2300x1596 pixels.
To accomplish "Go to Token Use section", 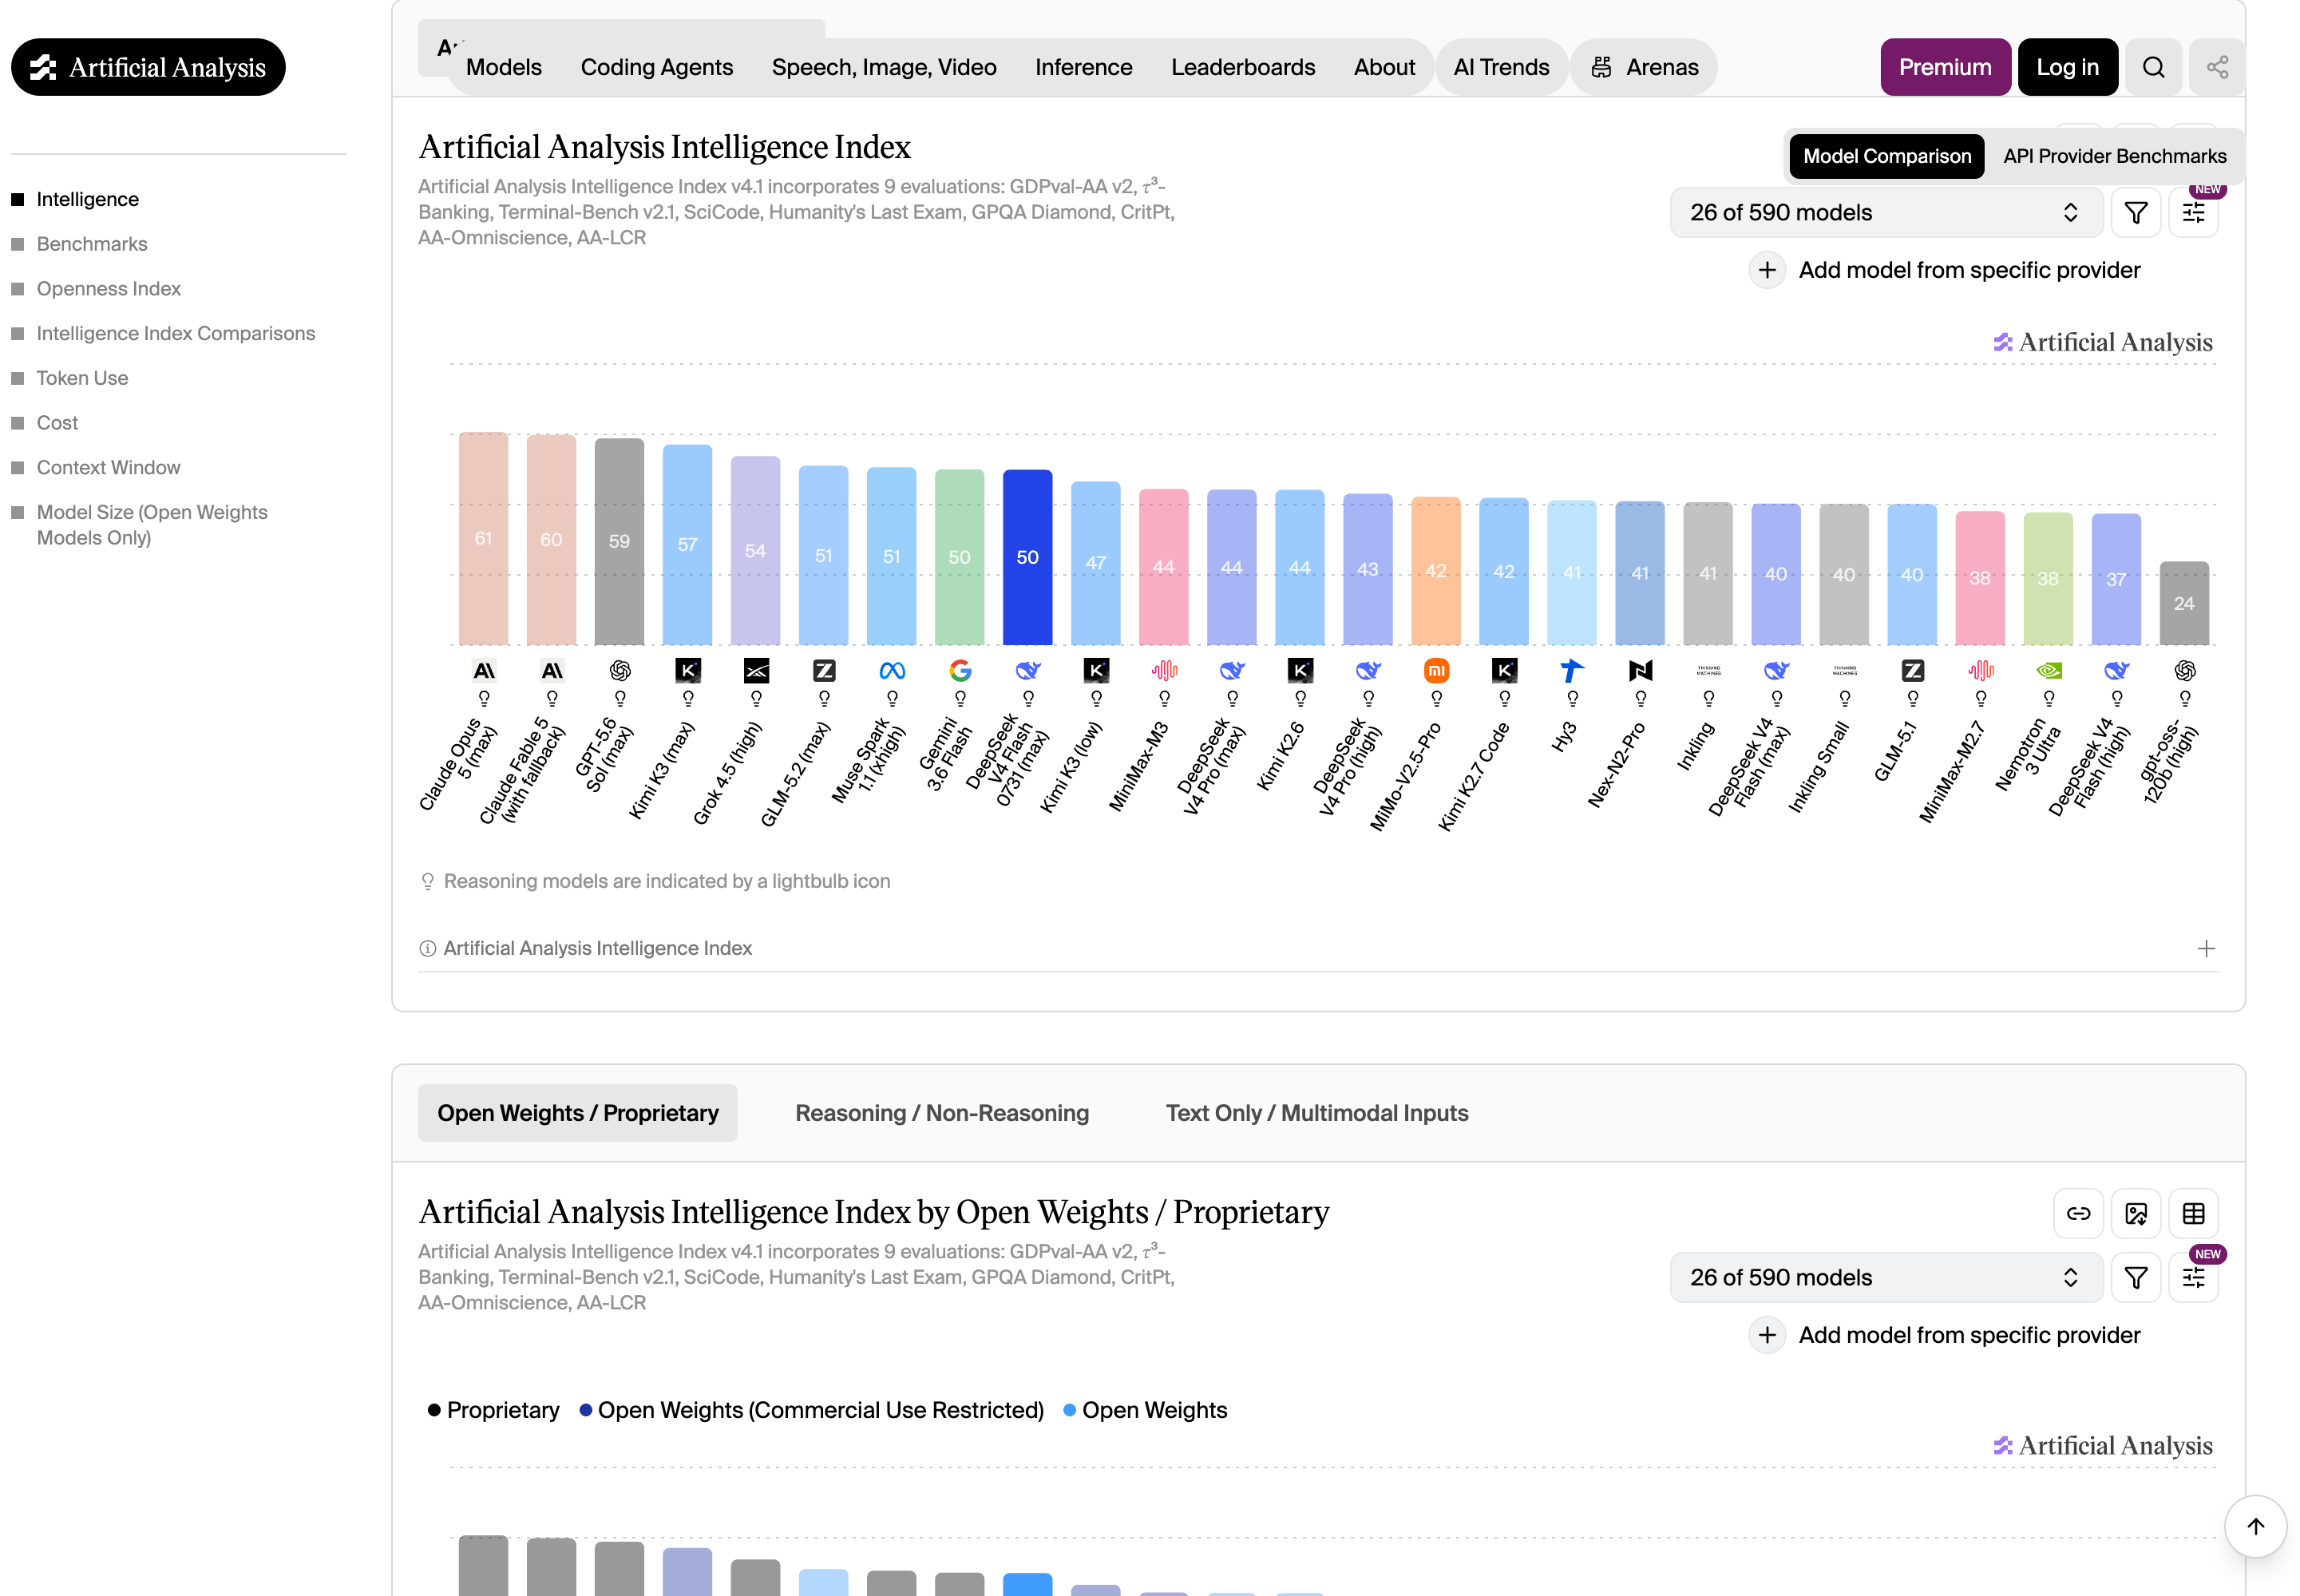I will (x=82, y=378).
